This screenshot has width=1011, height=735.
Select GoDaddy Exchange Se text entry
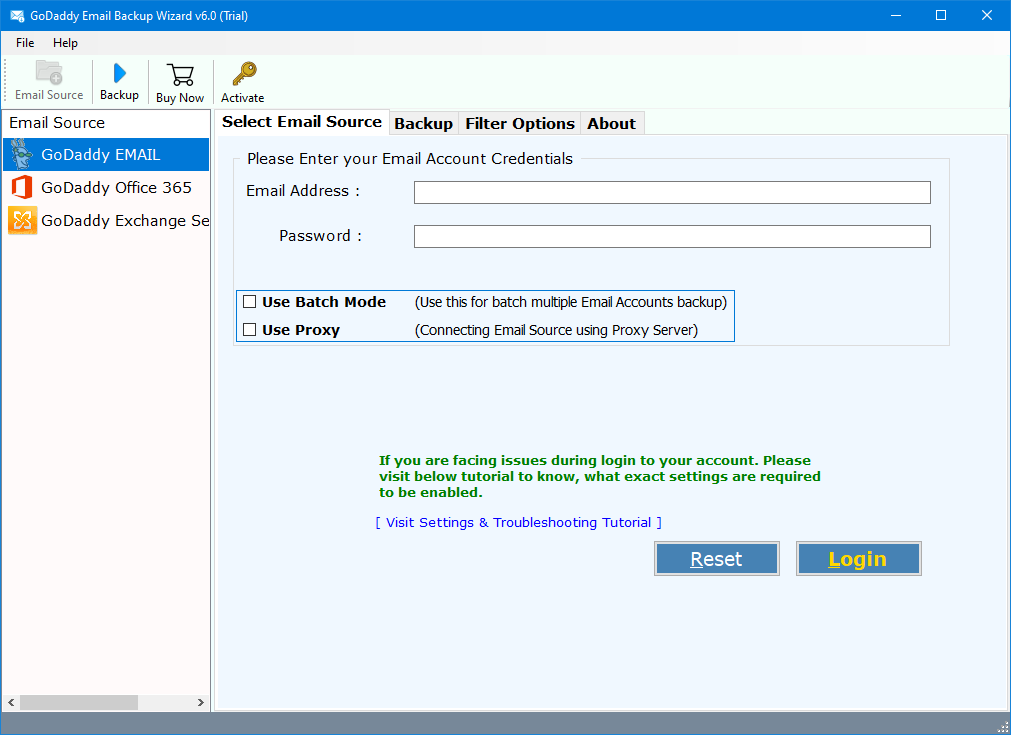(125, 220)
